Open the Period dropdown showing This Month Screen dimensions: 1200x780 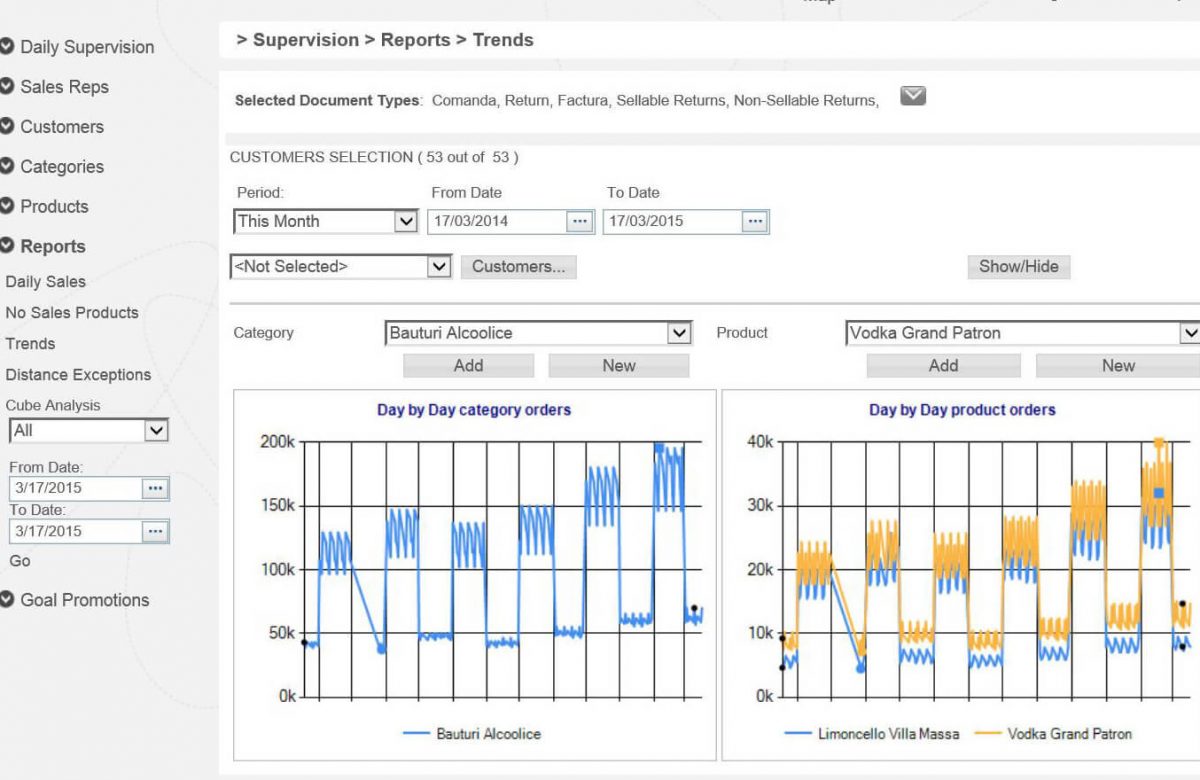[x=405, y=221]
